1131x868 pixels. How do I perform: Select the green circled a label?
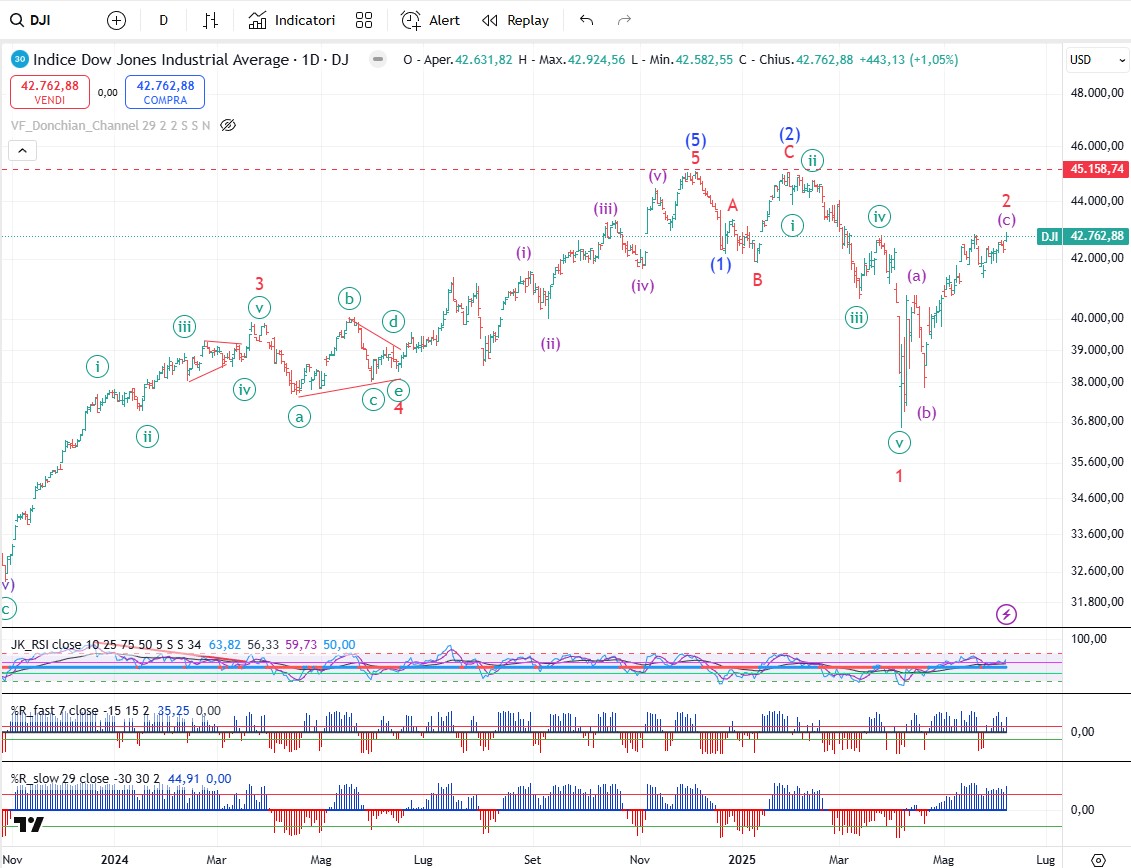pos(299,416)
